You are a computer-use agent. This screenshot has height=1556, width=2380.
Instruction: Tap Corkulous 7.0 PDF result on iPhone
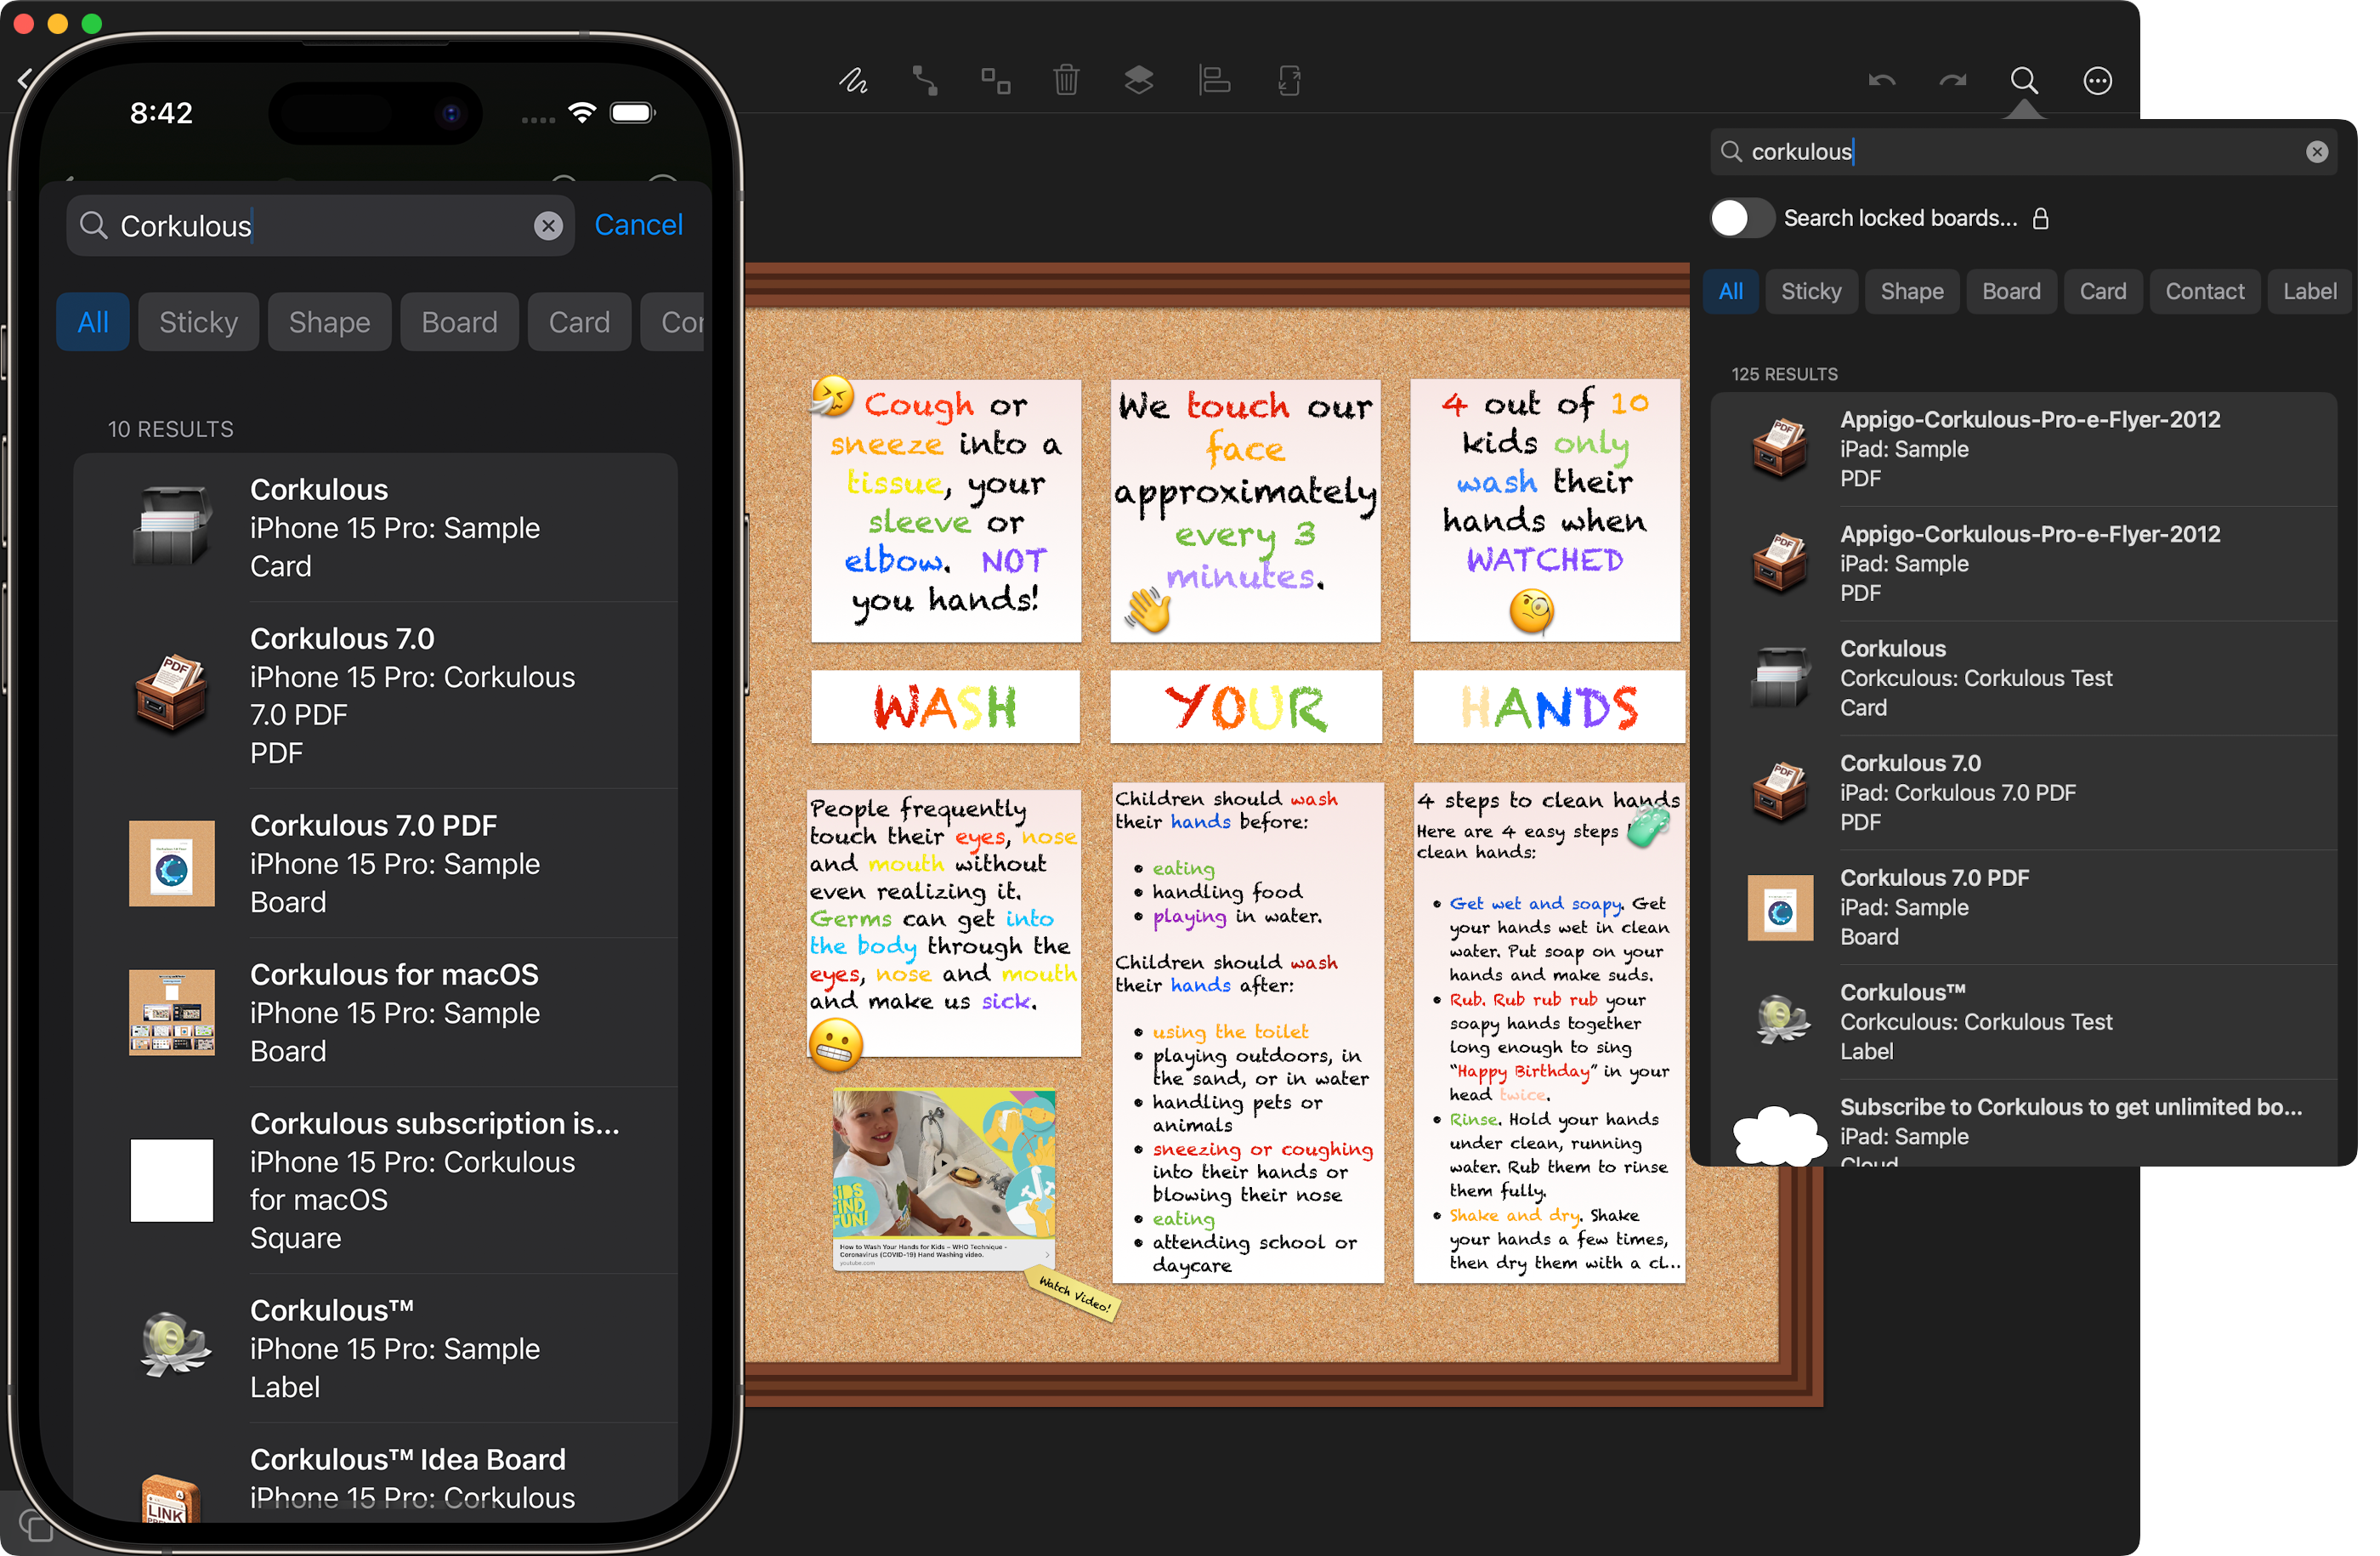[x=375, y=696]
